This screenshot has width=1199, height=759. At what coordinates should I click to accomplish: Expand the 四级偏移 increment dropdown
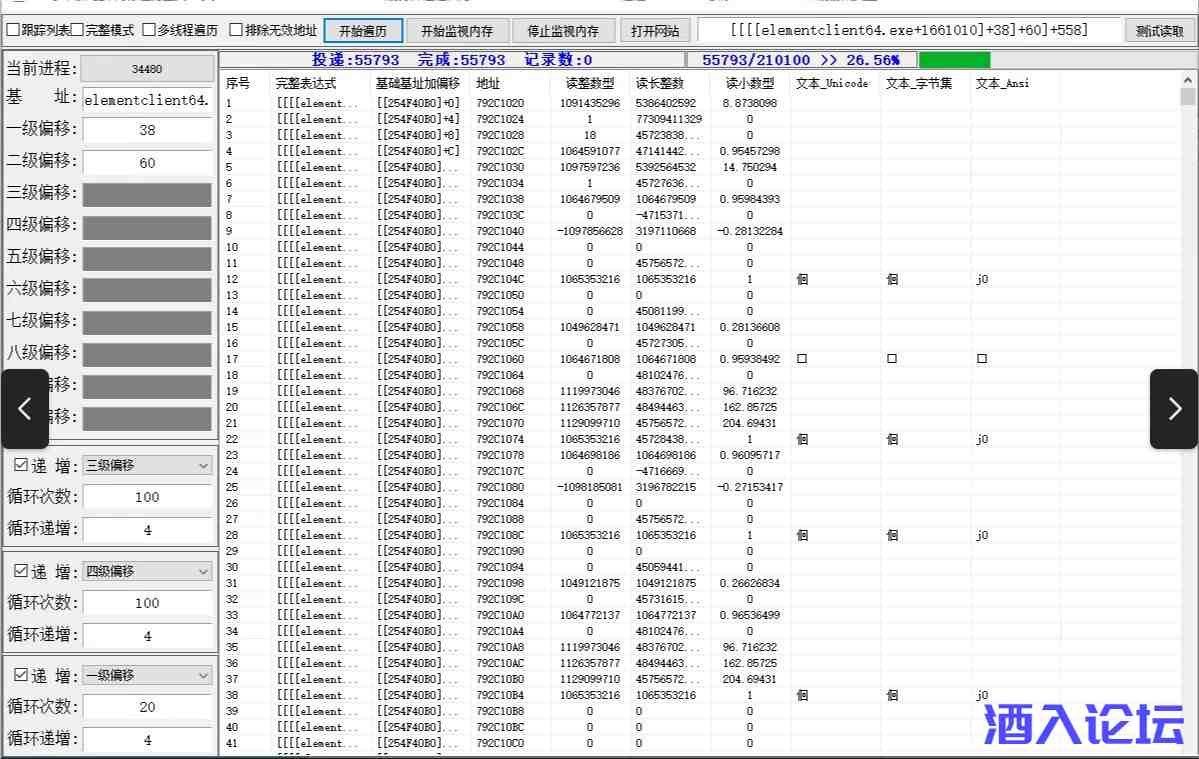[x=147, y=571]
